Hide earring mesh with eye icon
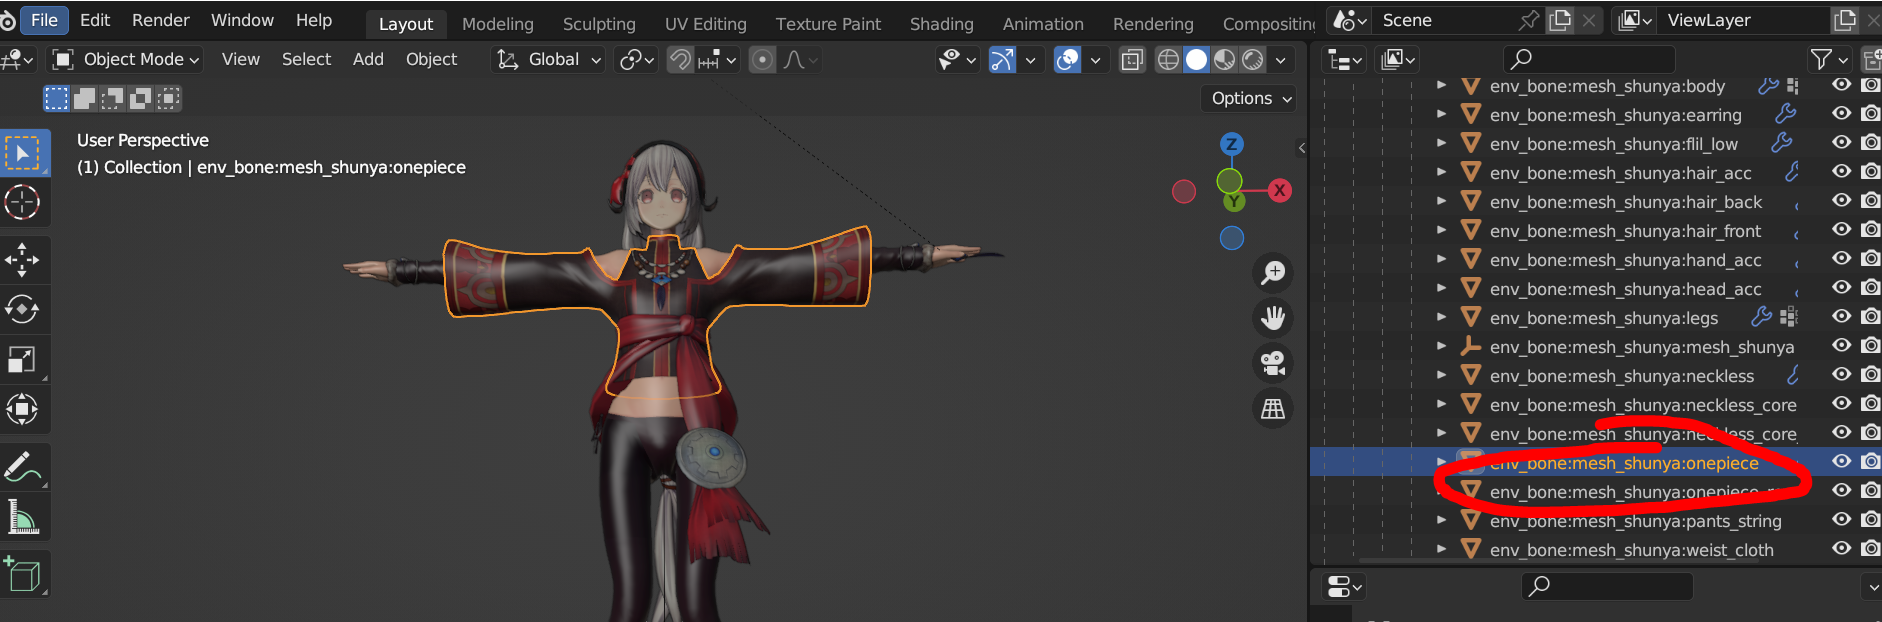The height and width of the screenshot is (622, 1882). (1841, 114)
